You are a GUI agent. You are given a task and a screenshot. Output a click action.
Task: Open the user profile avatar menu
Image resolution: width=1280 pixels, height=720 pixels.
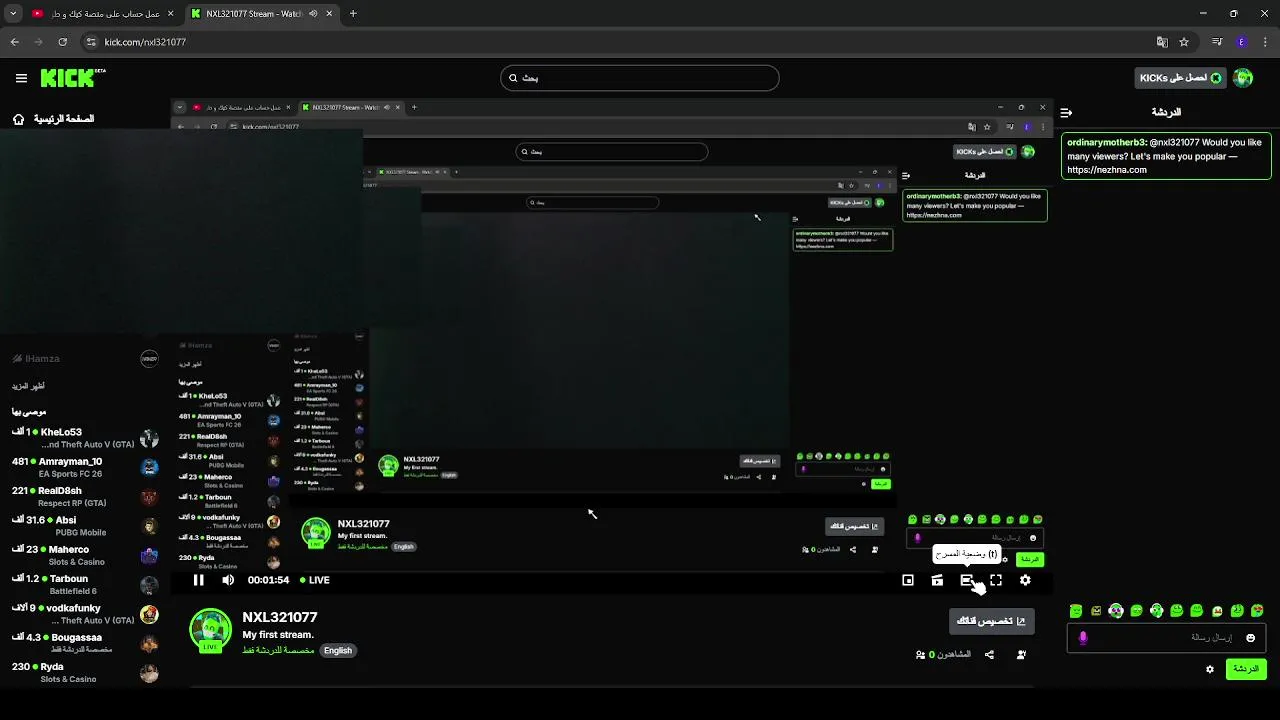[x=1243, y=78]
